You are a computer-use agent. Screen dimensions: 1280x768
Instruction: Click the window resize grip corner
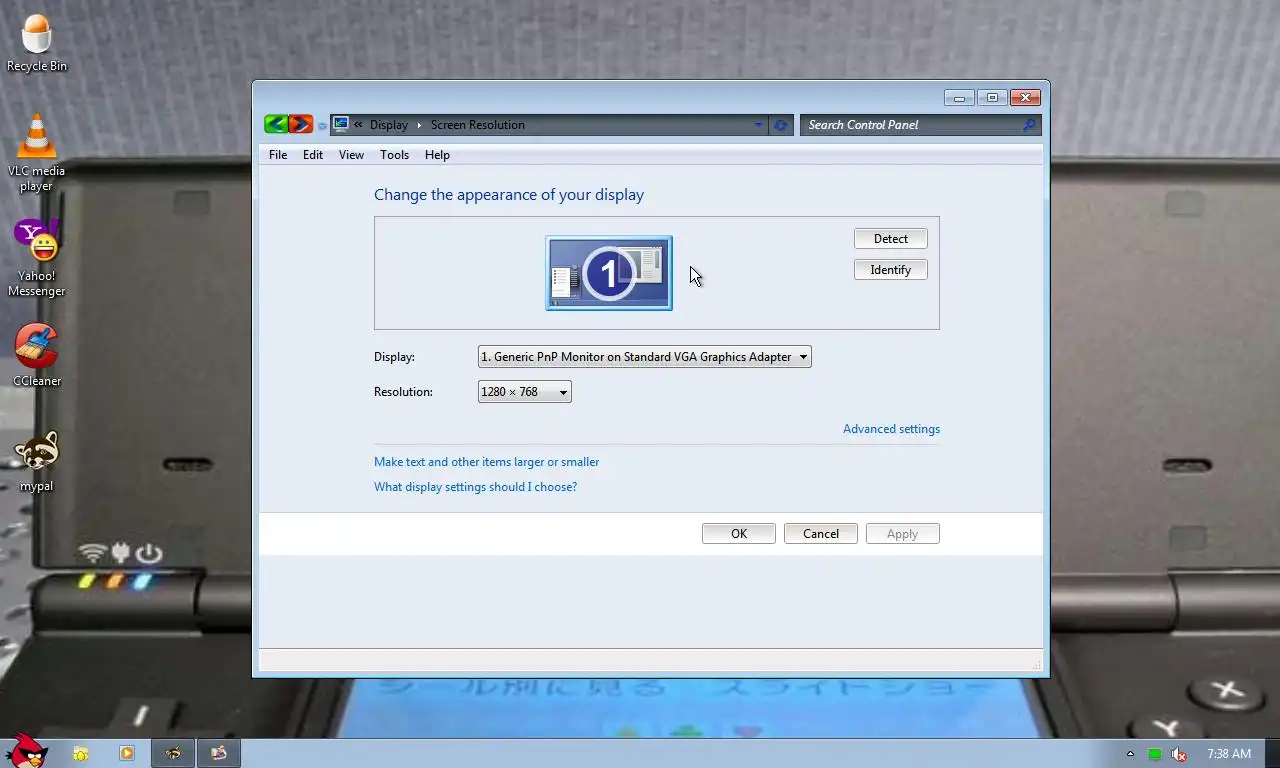pyautogui.click(x=1036, y=665)
